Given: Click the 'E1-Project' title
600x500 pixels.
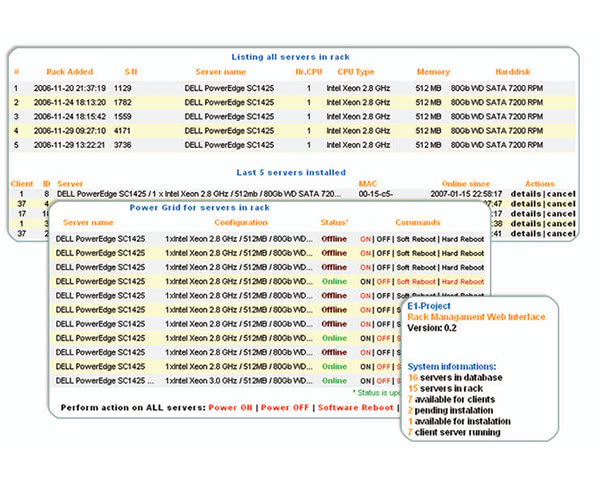Looking at the screenshot, I should (429, 306).
